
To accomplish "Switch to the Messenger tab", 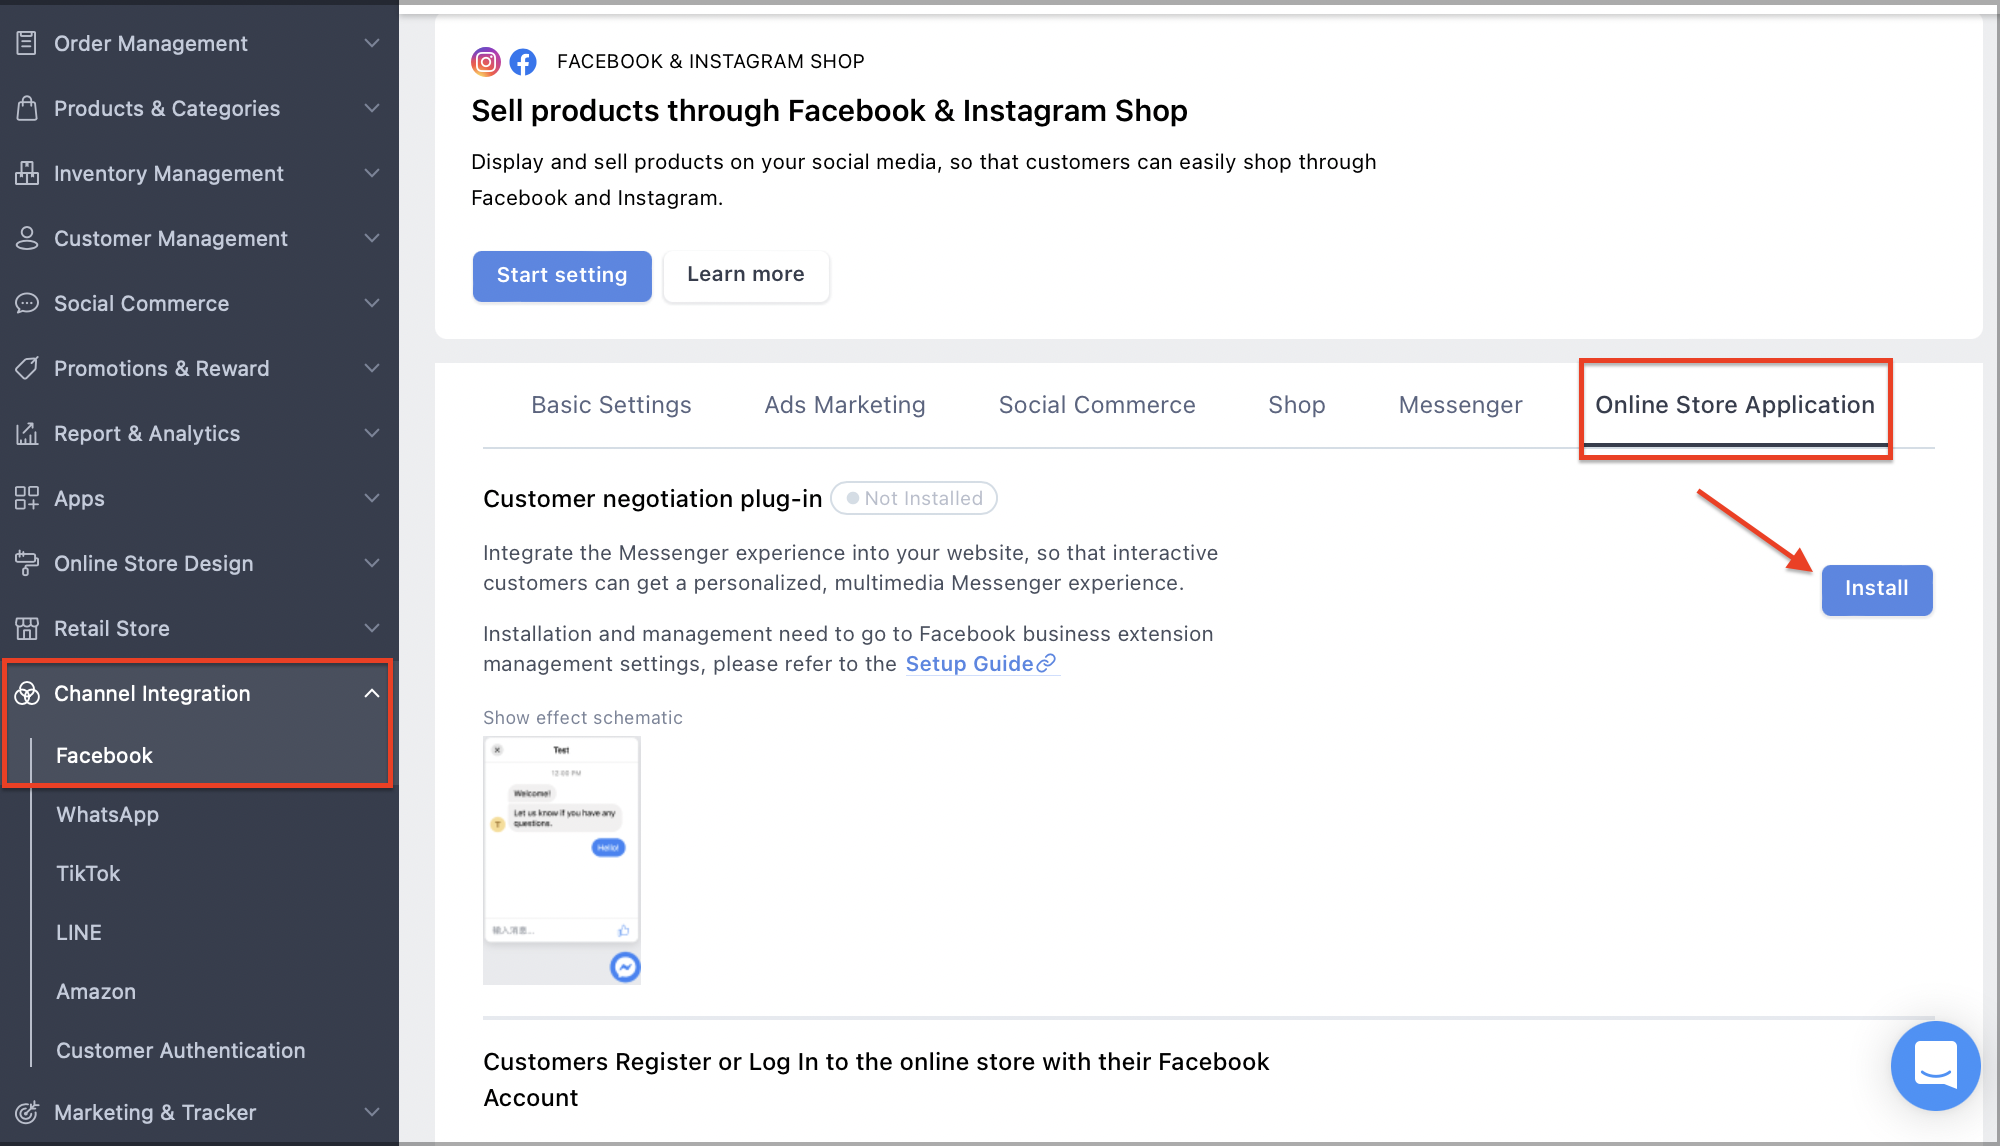I will point(1460,405).
